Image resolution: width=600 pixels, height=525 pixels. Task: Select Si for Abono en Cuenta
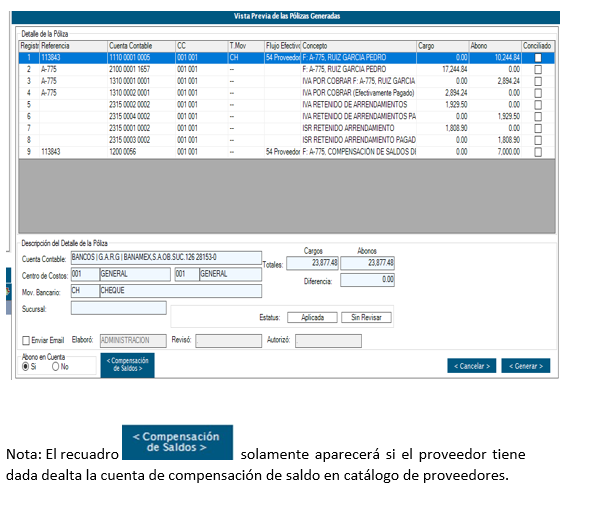point(26,367)
